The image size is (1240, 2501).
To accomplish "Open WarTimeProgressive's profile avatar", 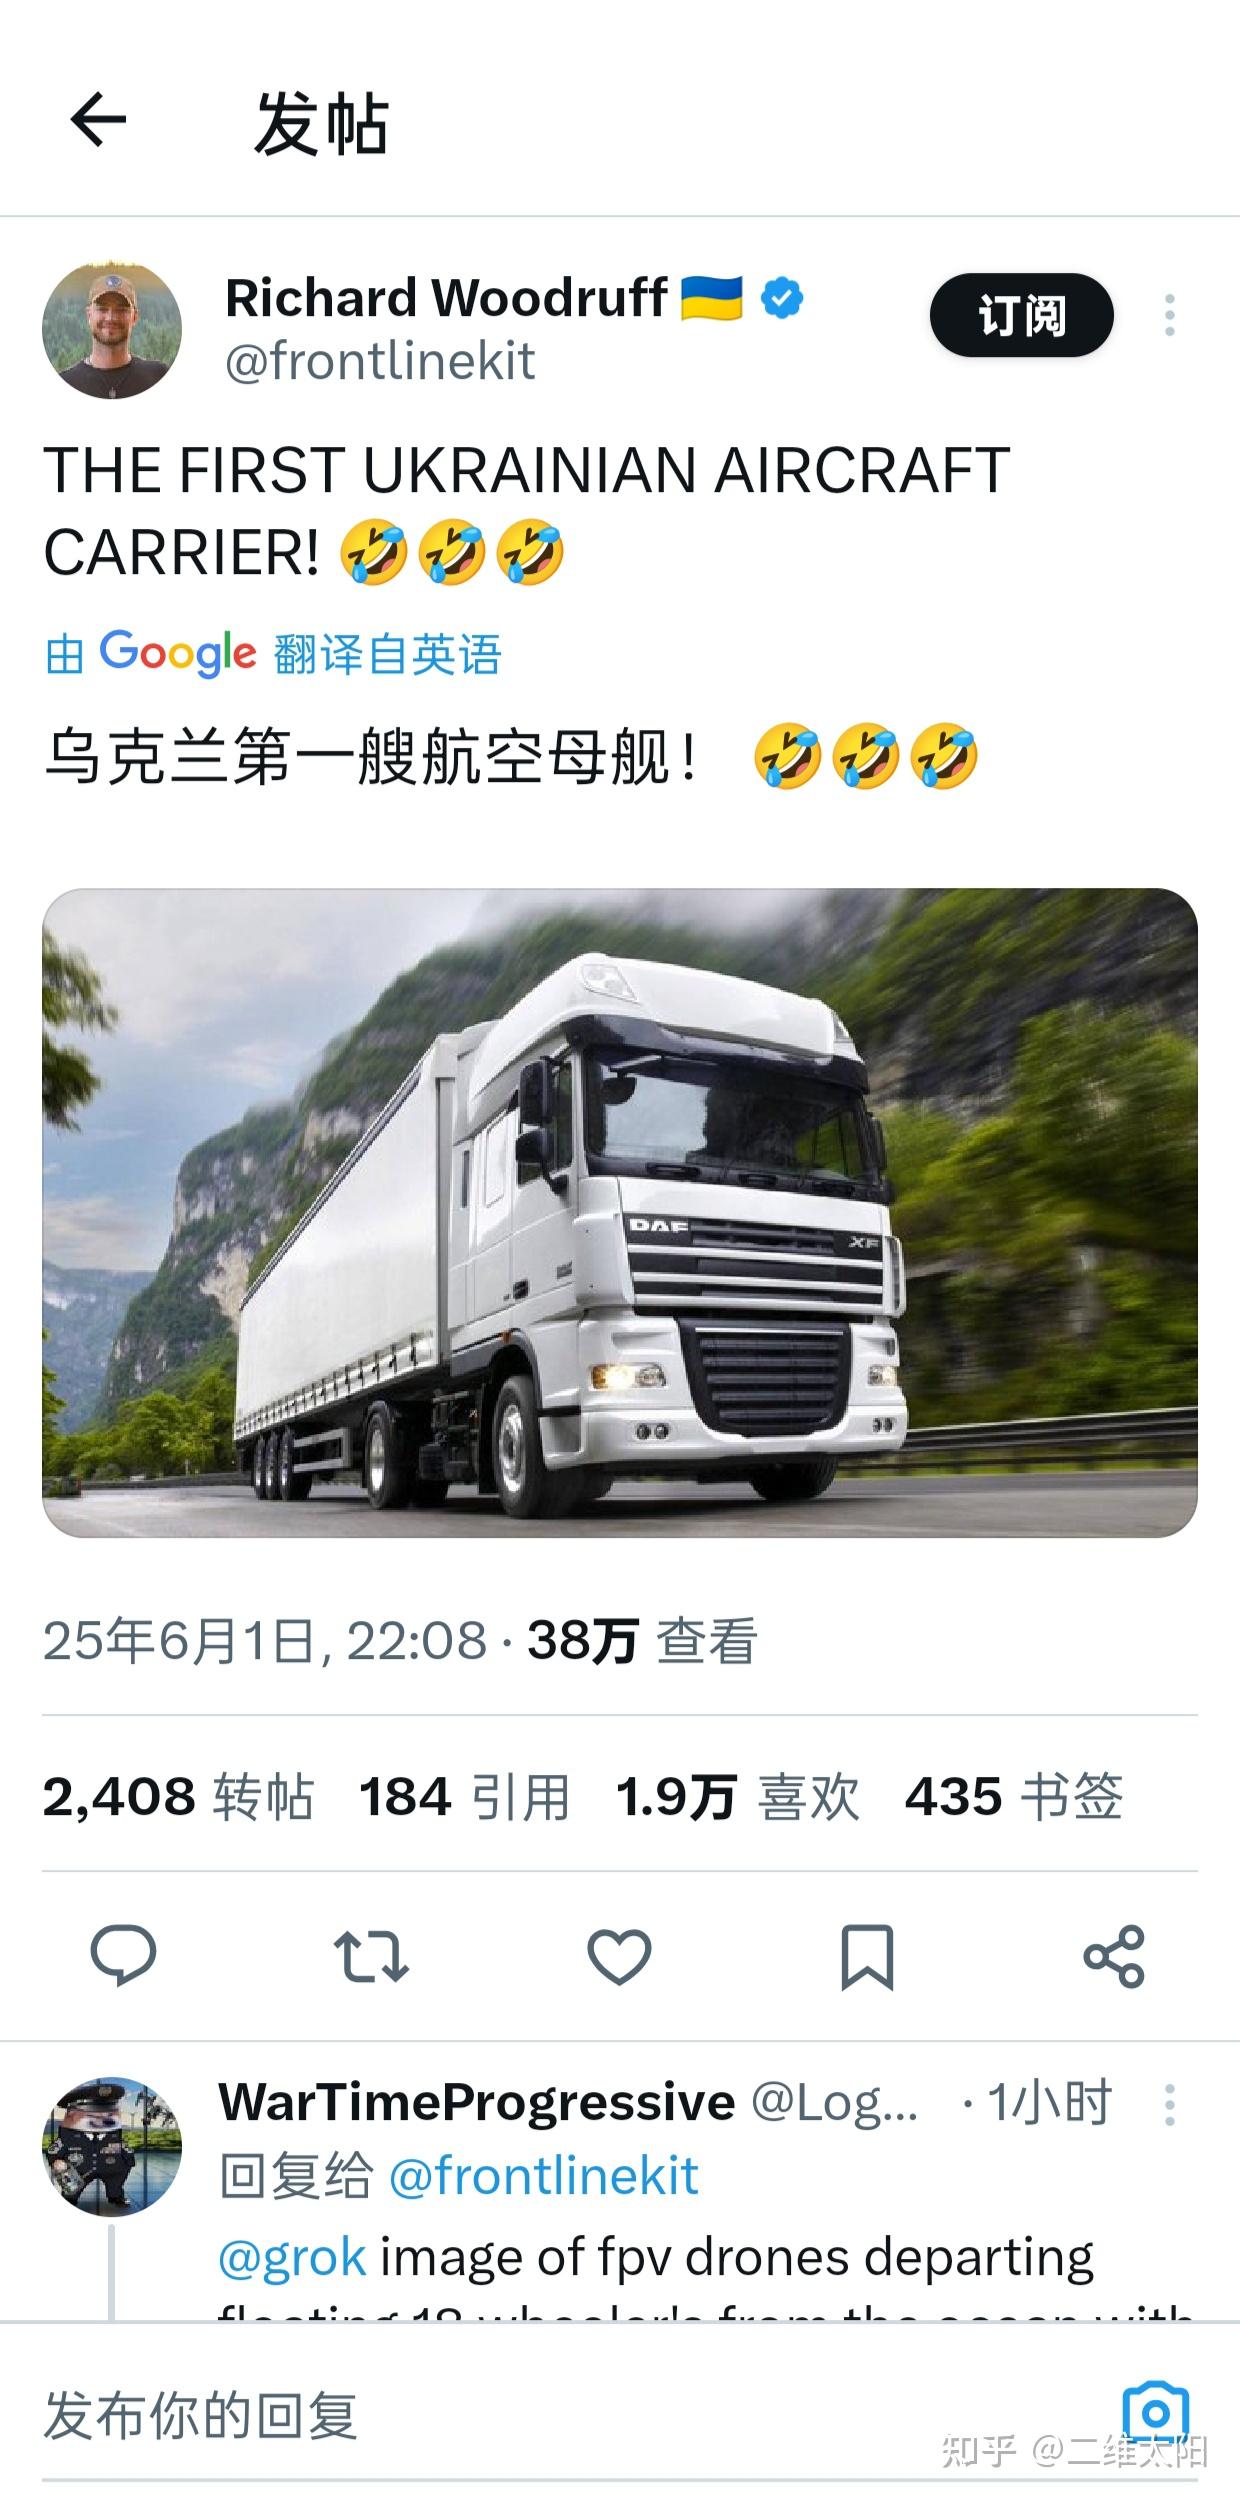I will coord(112,2146).
